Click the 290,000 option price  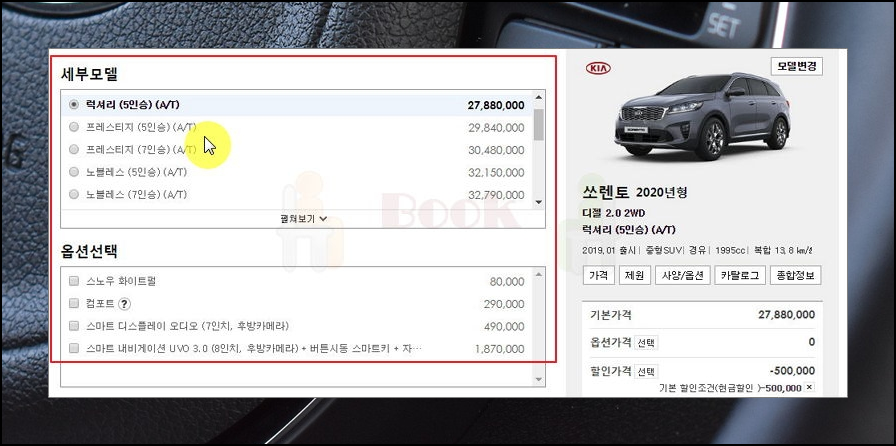pos(504,304)
